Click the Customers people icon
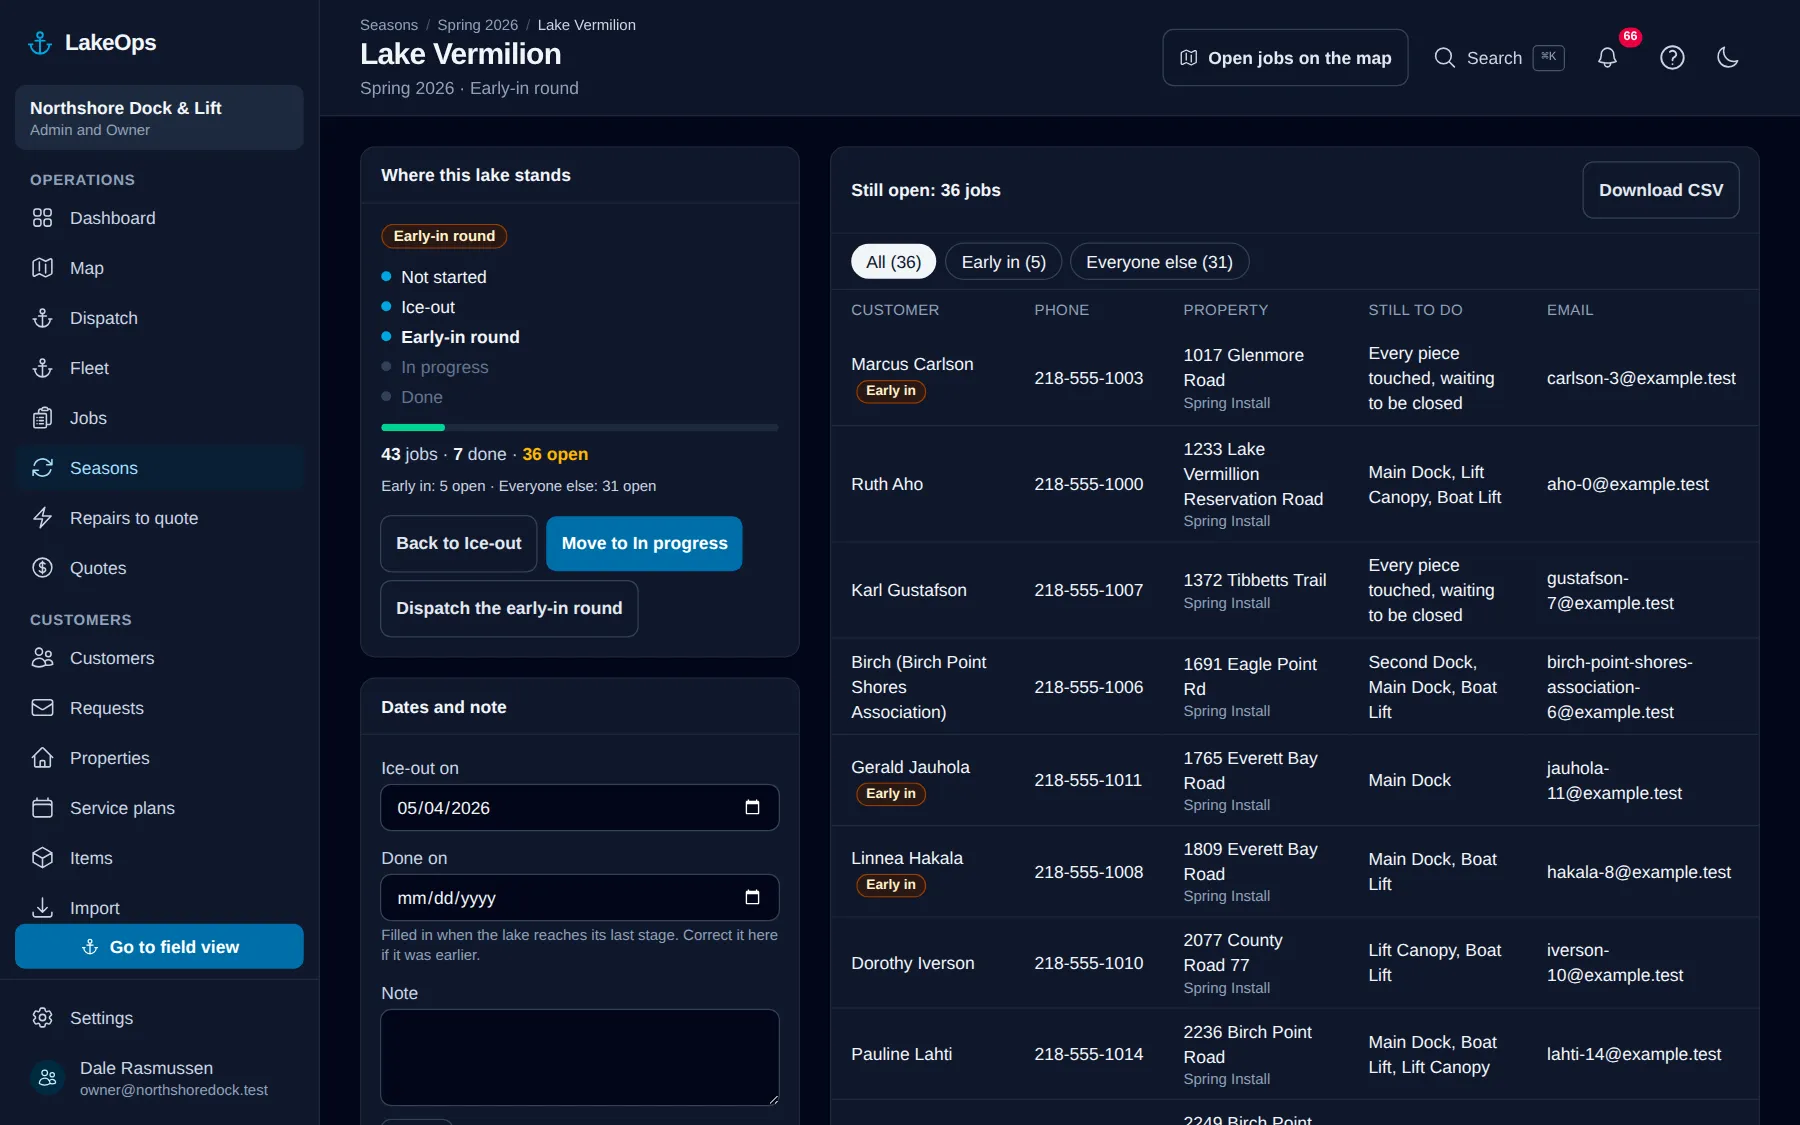The width and height of the screenshot is (1800, 1125). click(x=42, y=658)
